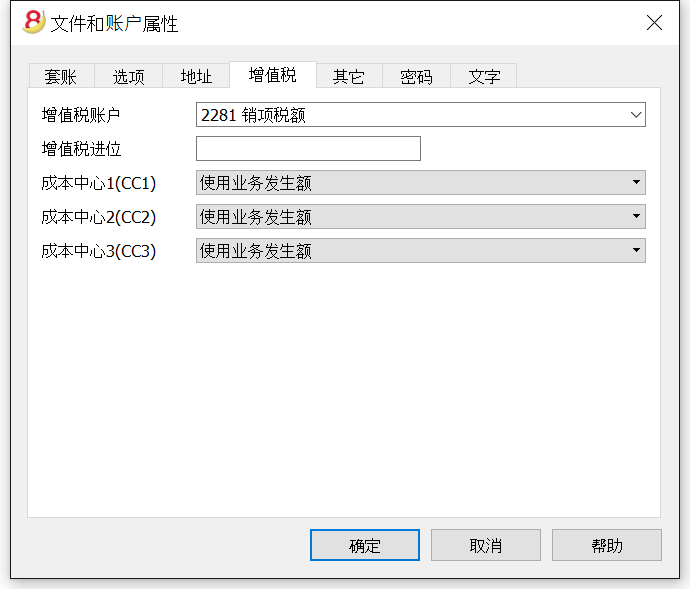
Task: Expand the 增值税账户 dropdown arrow
Action: 635,115
